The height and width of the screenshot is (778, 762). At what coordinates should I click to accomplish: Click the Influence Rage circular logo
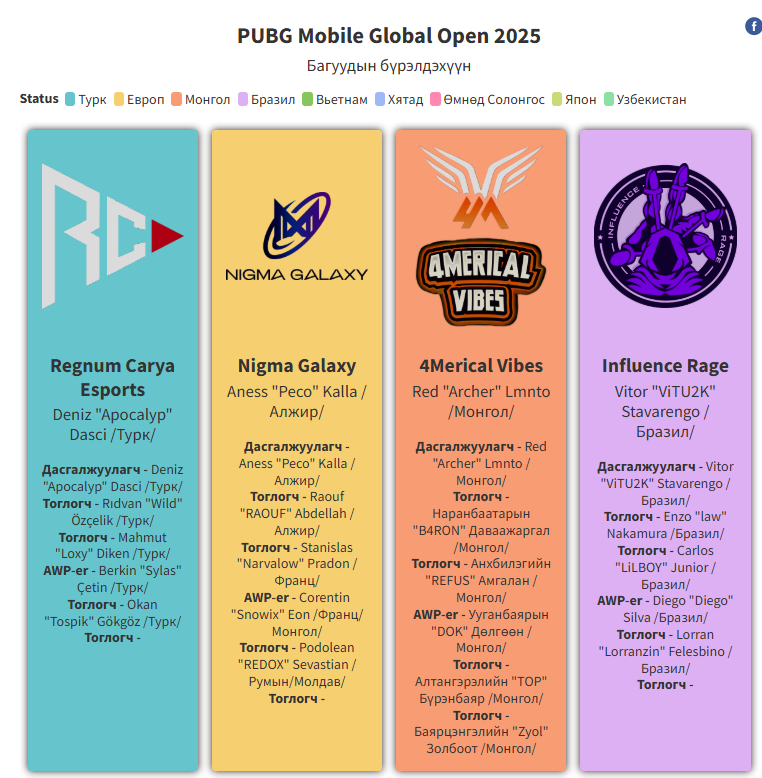click(x=664, y=236)
